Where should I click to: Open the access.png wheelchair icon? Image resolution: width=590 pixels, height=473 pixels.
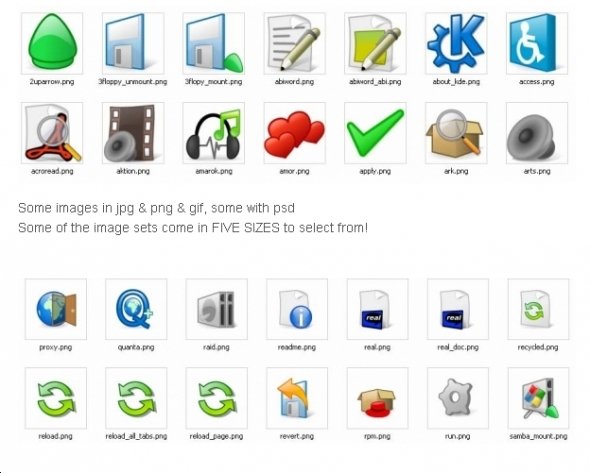click(x=537, y=43)
